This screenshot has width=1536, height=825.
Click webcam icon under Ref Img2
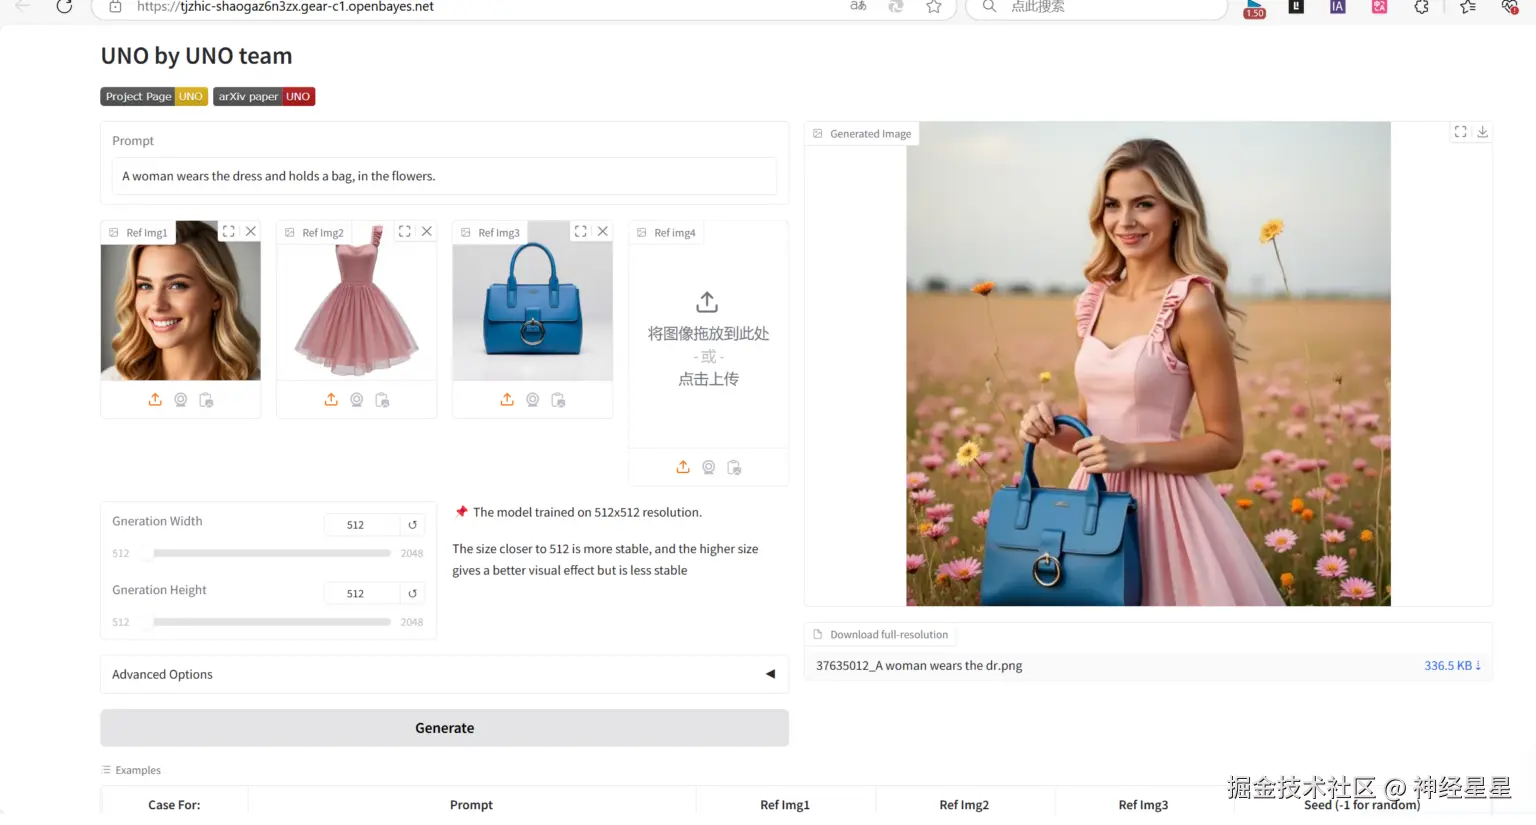pos(357,400)
